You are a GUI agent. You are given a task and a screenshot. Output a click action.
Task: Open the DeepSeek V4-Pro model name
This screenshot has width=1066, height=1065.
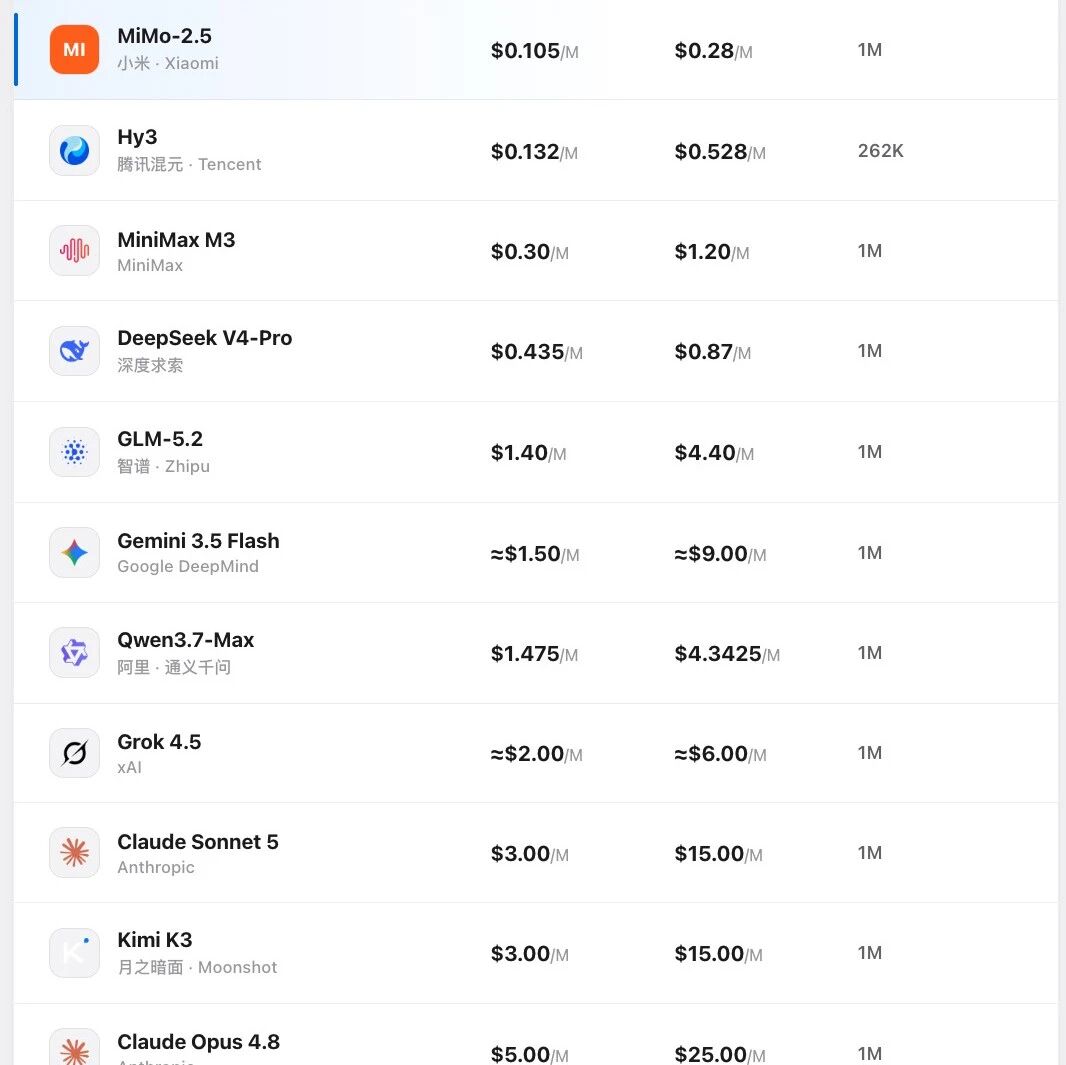tap(205, 338)
